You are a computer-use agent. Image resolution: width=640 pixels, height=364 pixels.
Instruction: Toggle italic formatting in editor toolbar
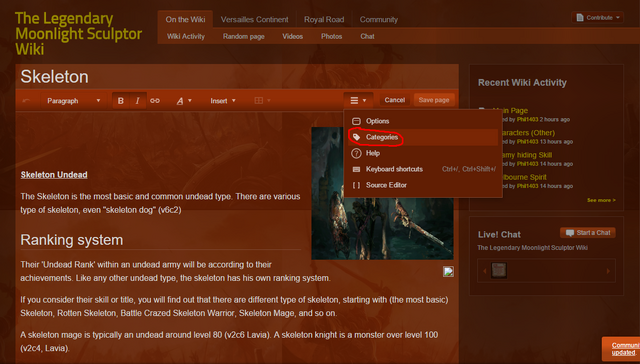(x=138, y=101)
